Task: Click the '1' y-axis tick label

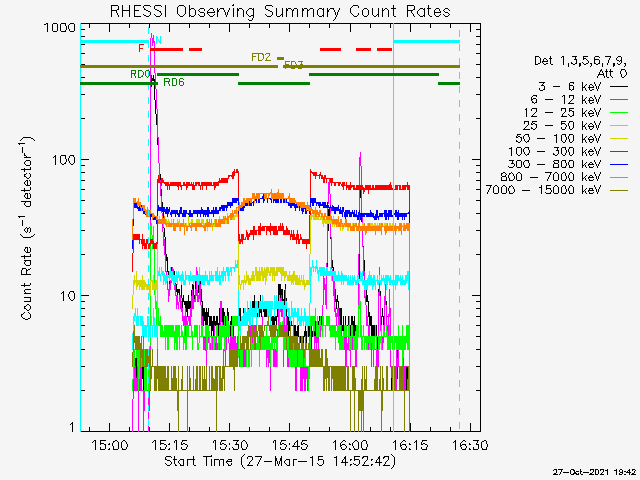Action: (72, 427)
